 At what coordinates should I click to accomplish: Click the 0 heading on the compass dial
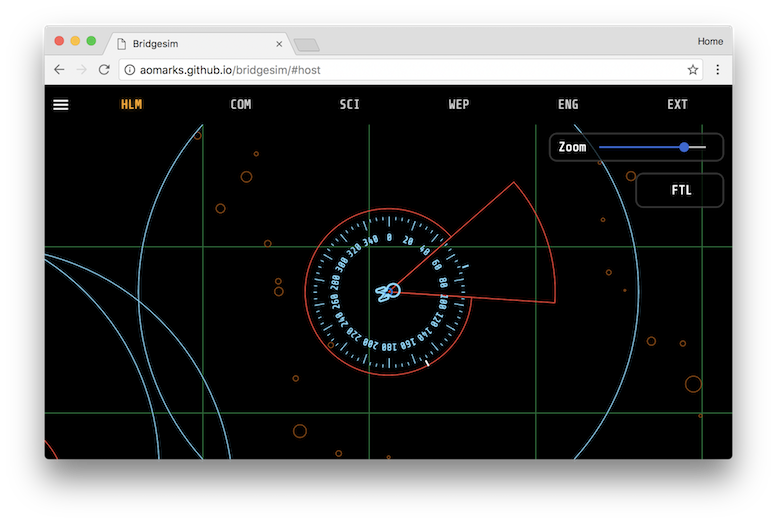coord(389,238)
